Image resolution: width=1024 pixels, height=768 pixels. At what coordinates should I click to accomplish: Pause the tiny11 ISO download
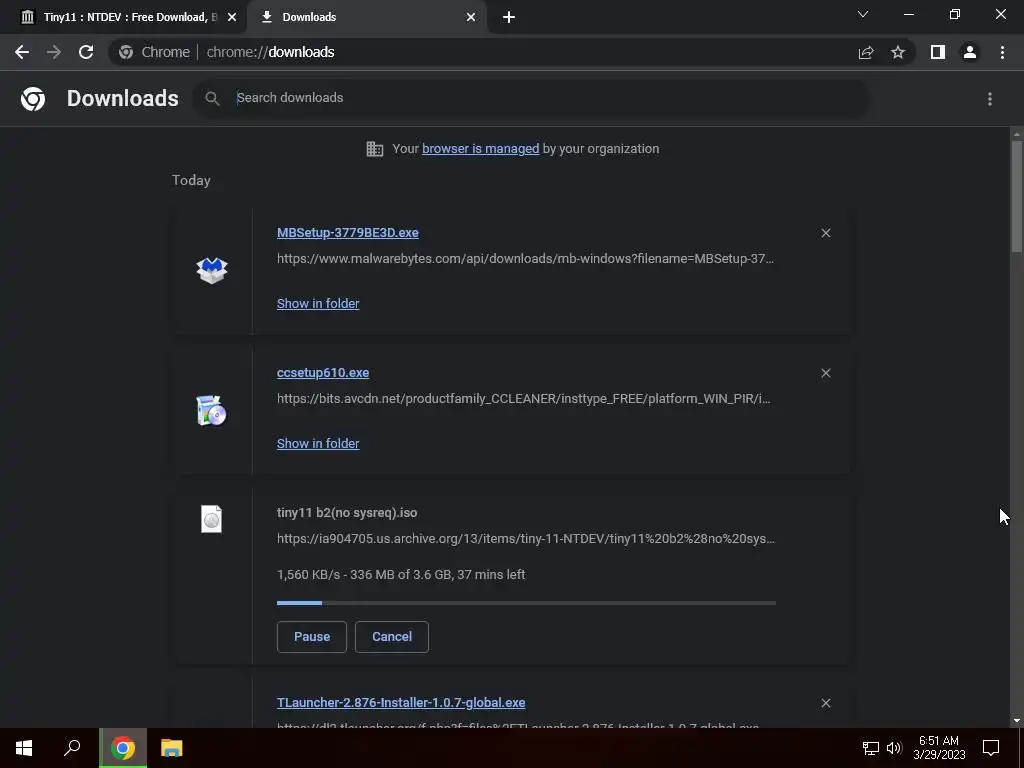[x=312, y=637]
